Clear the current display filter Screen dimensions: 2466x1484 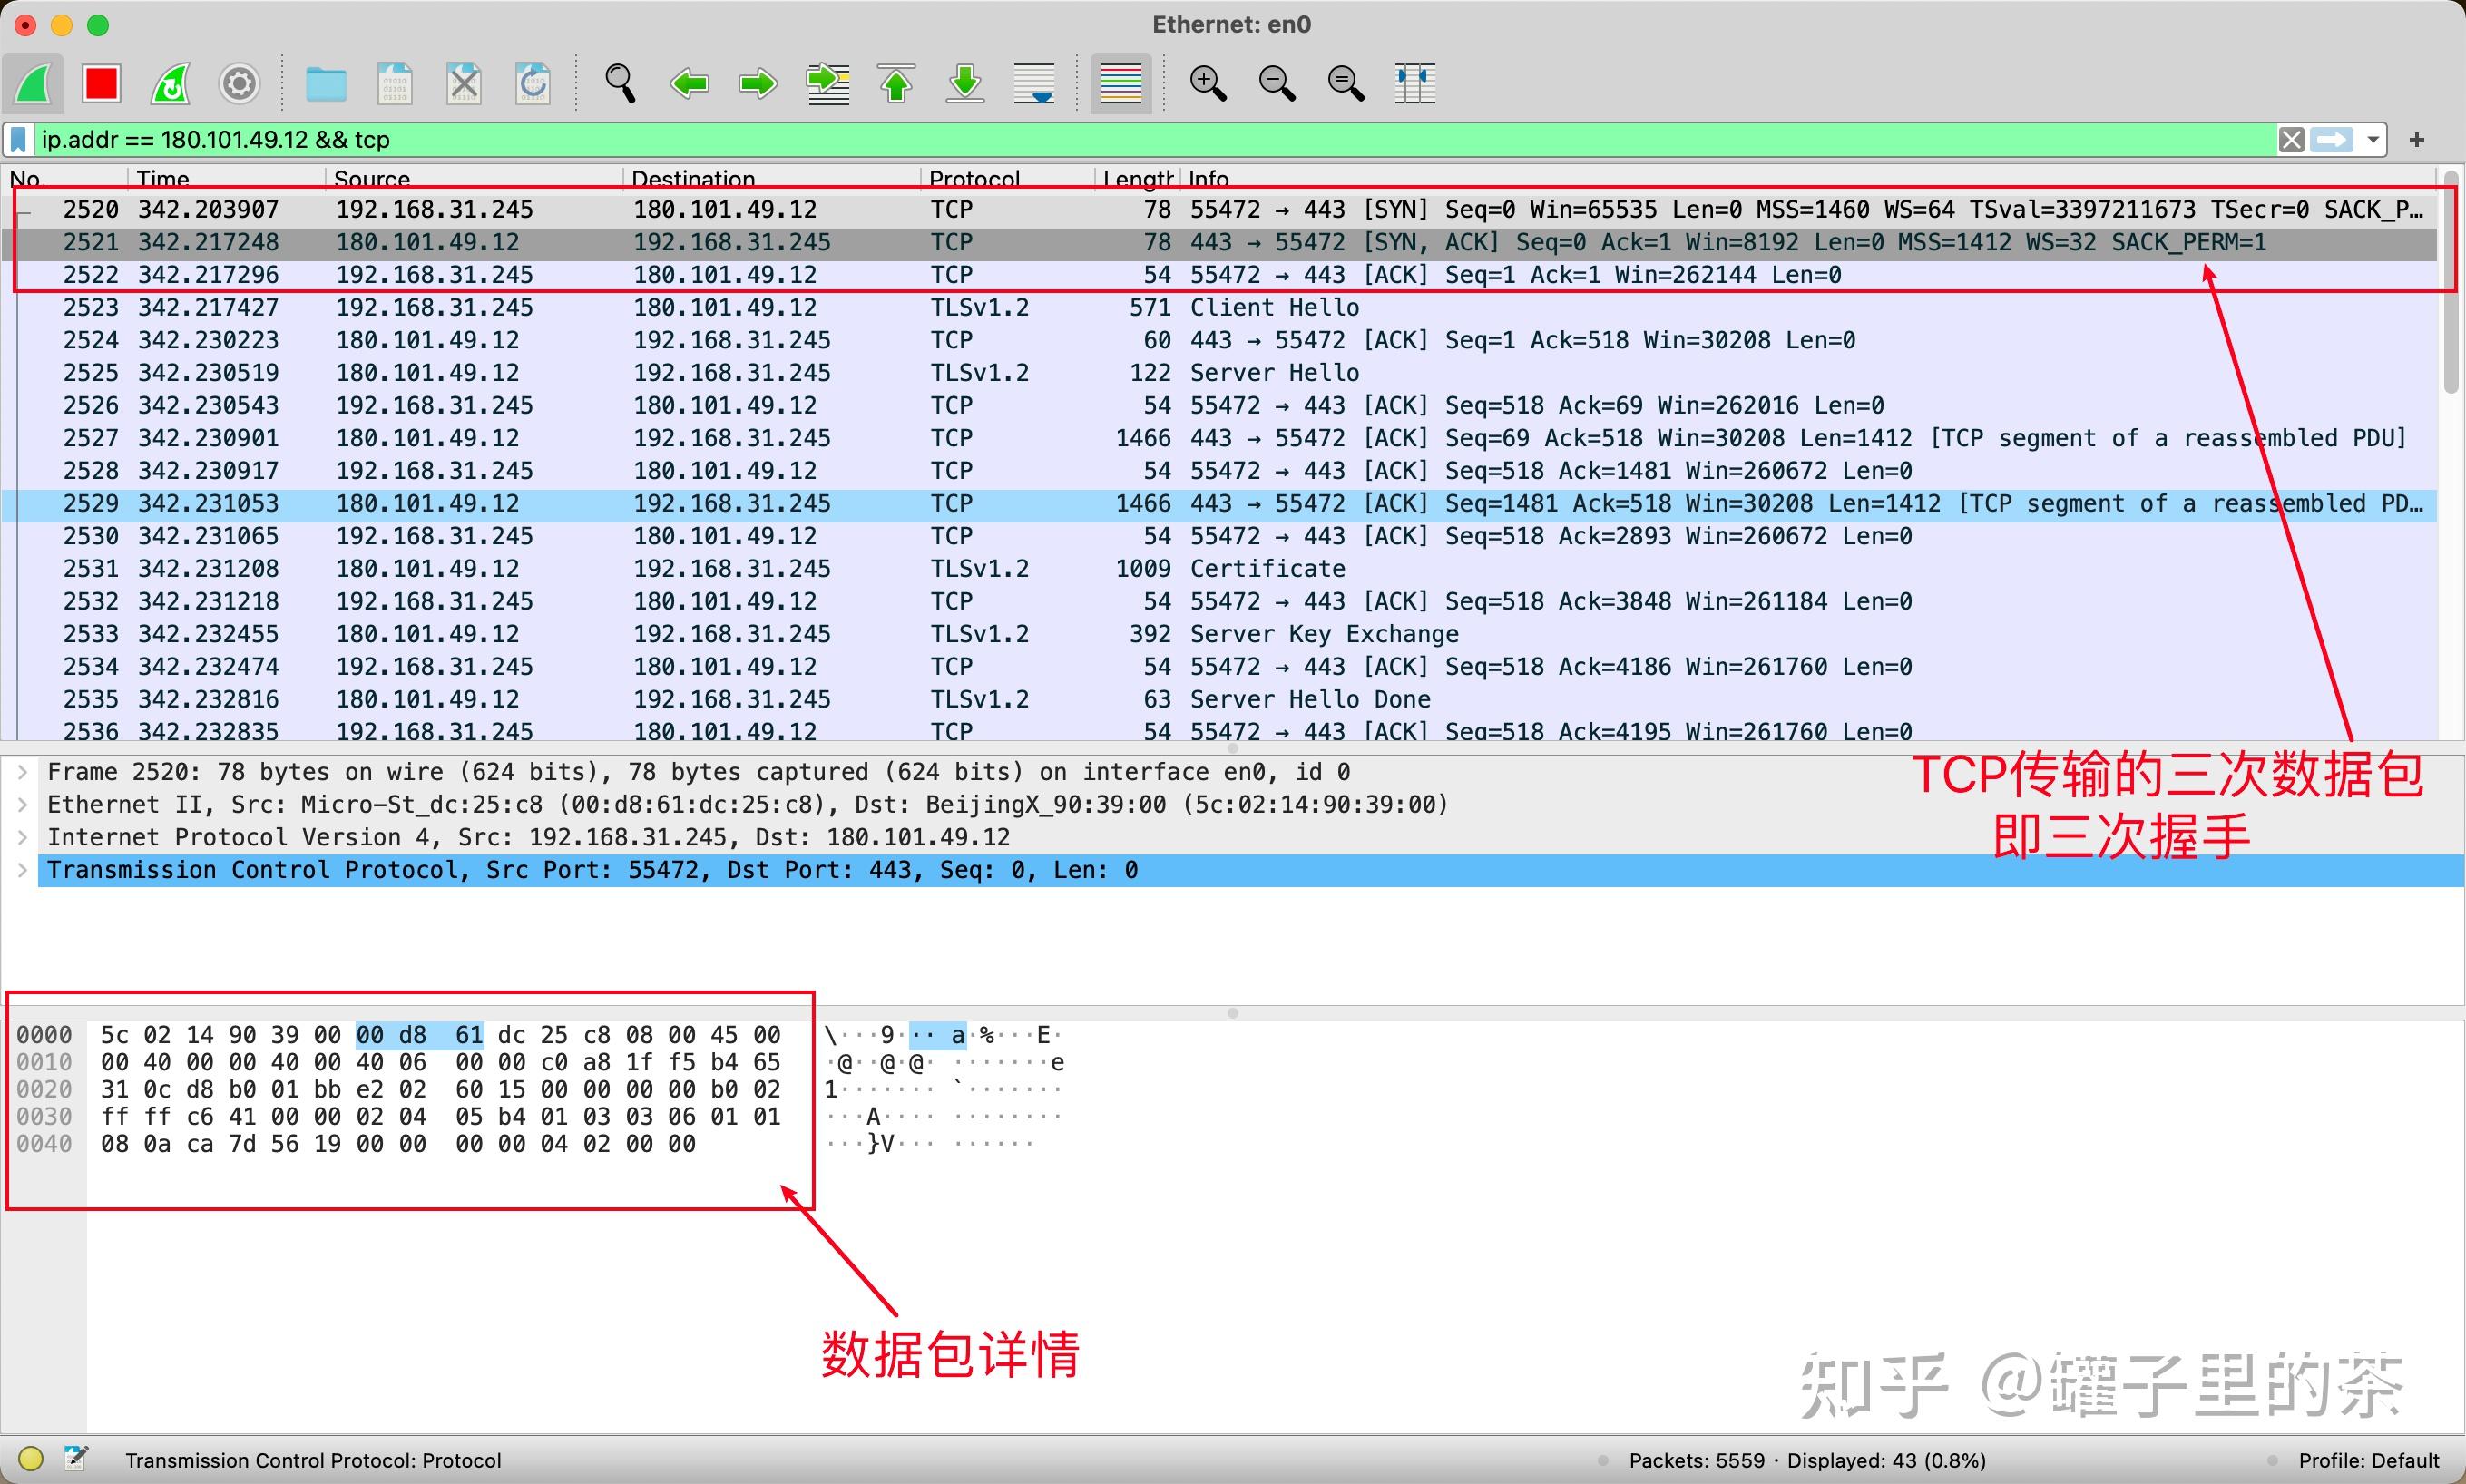[2293, 139]
